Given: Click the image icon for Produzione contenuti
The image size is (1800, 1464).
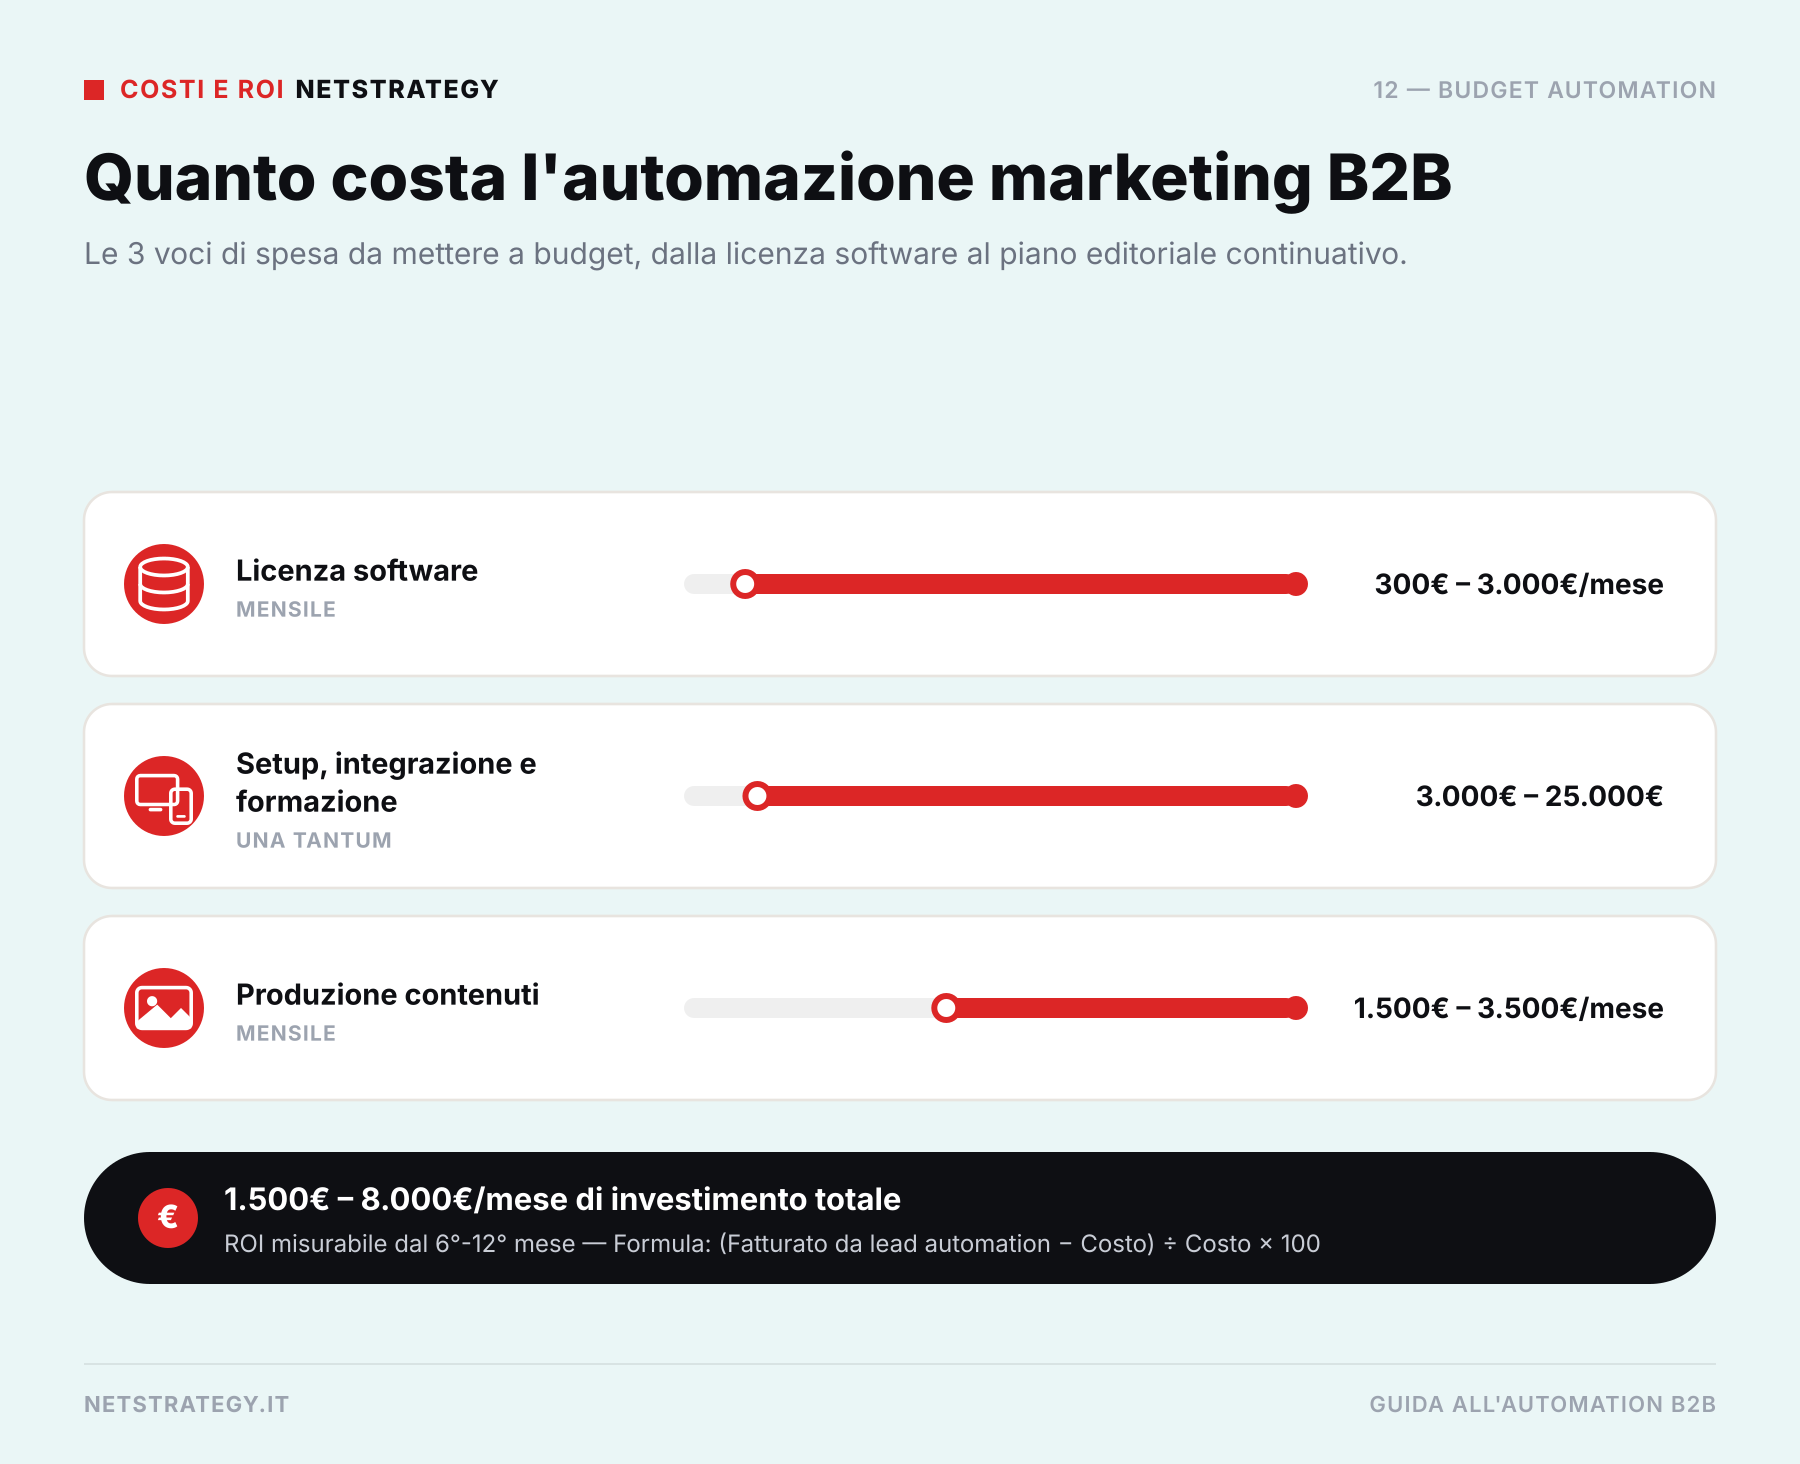Looking at the screenshot, I should (x=164, y=1008).
